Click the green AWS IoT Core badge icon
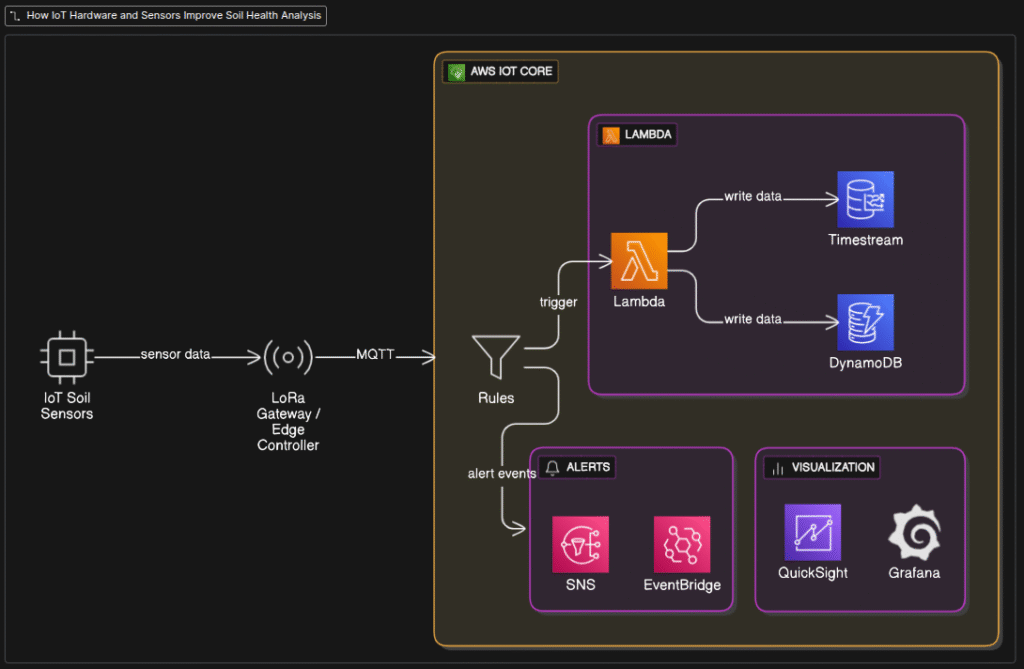The height and width of the screenshot is (669, 1024). [x=455, y=71]
